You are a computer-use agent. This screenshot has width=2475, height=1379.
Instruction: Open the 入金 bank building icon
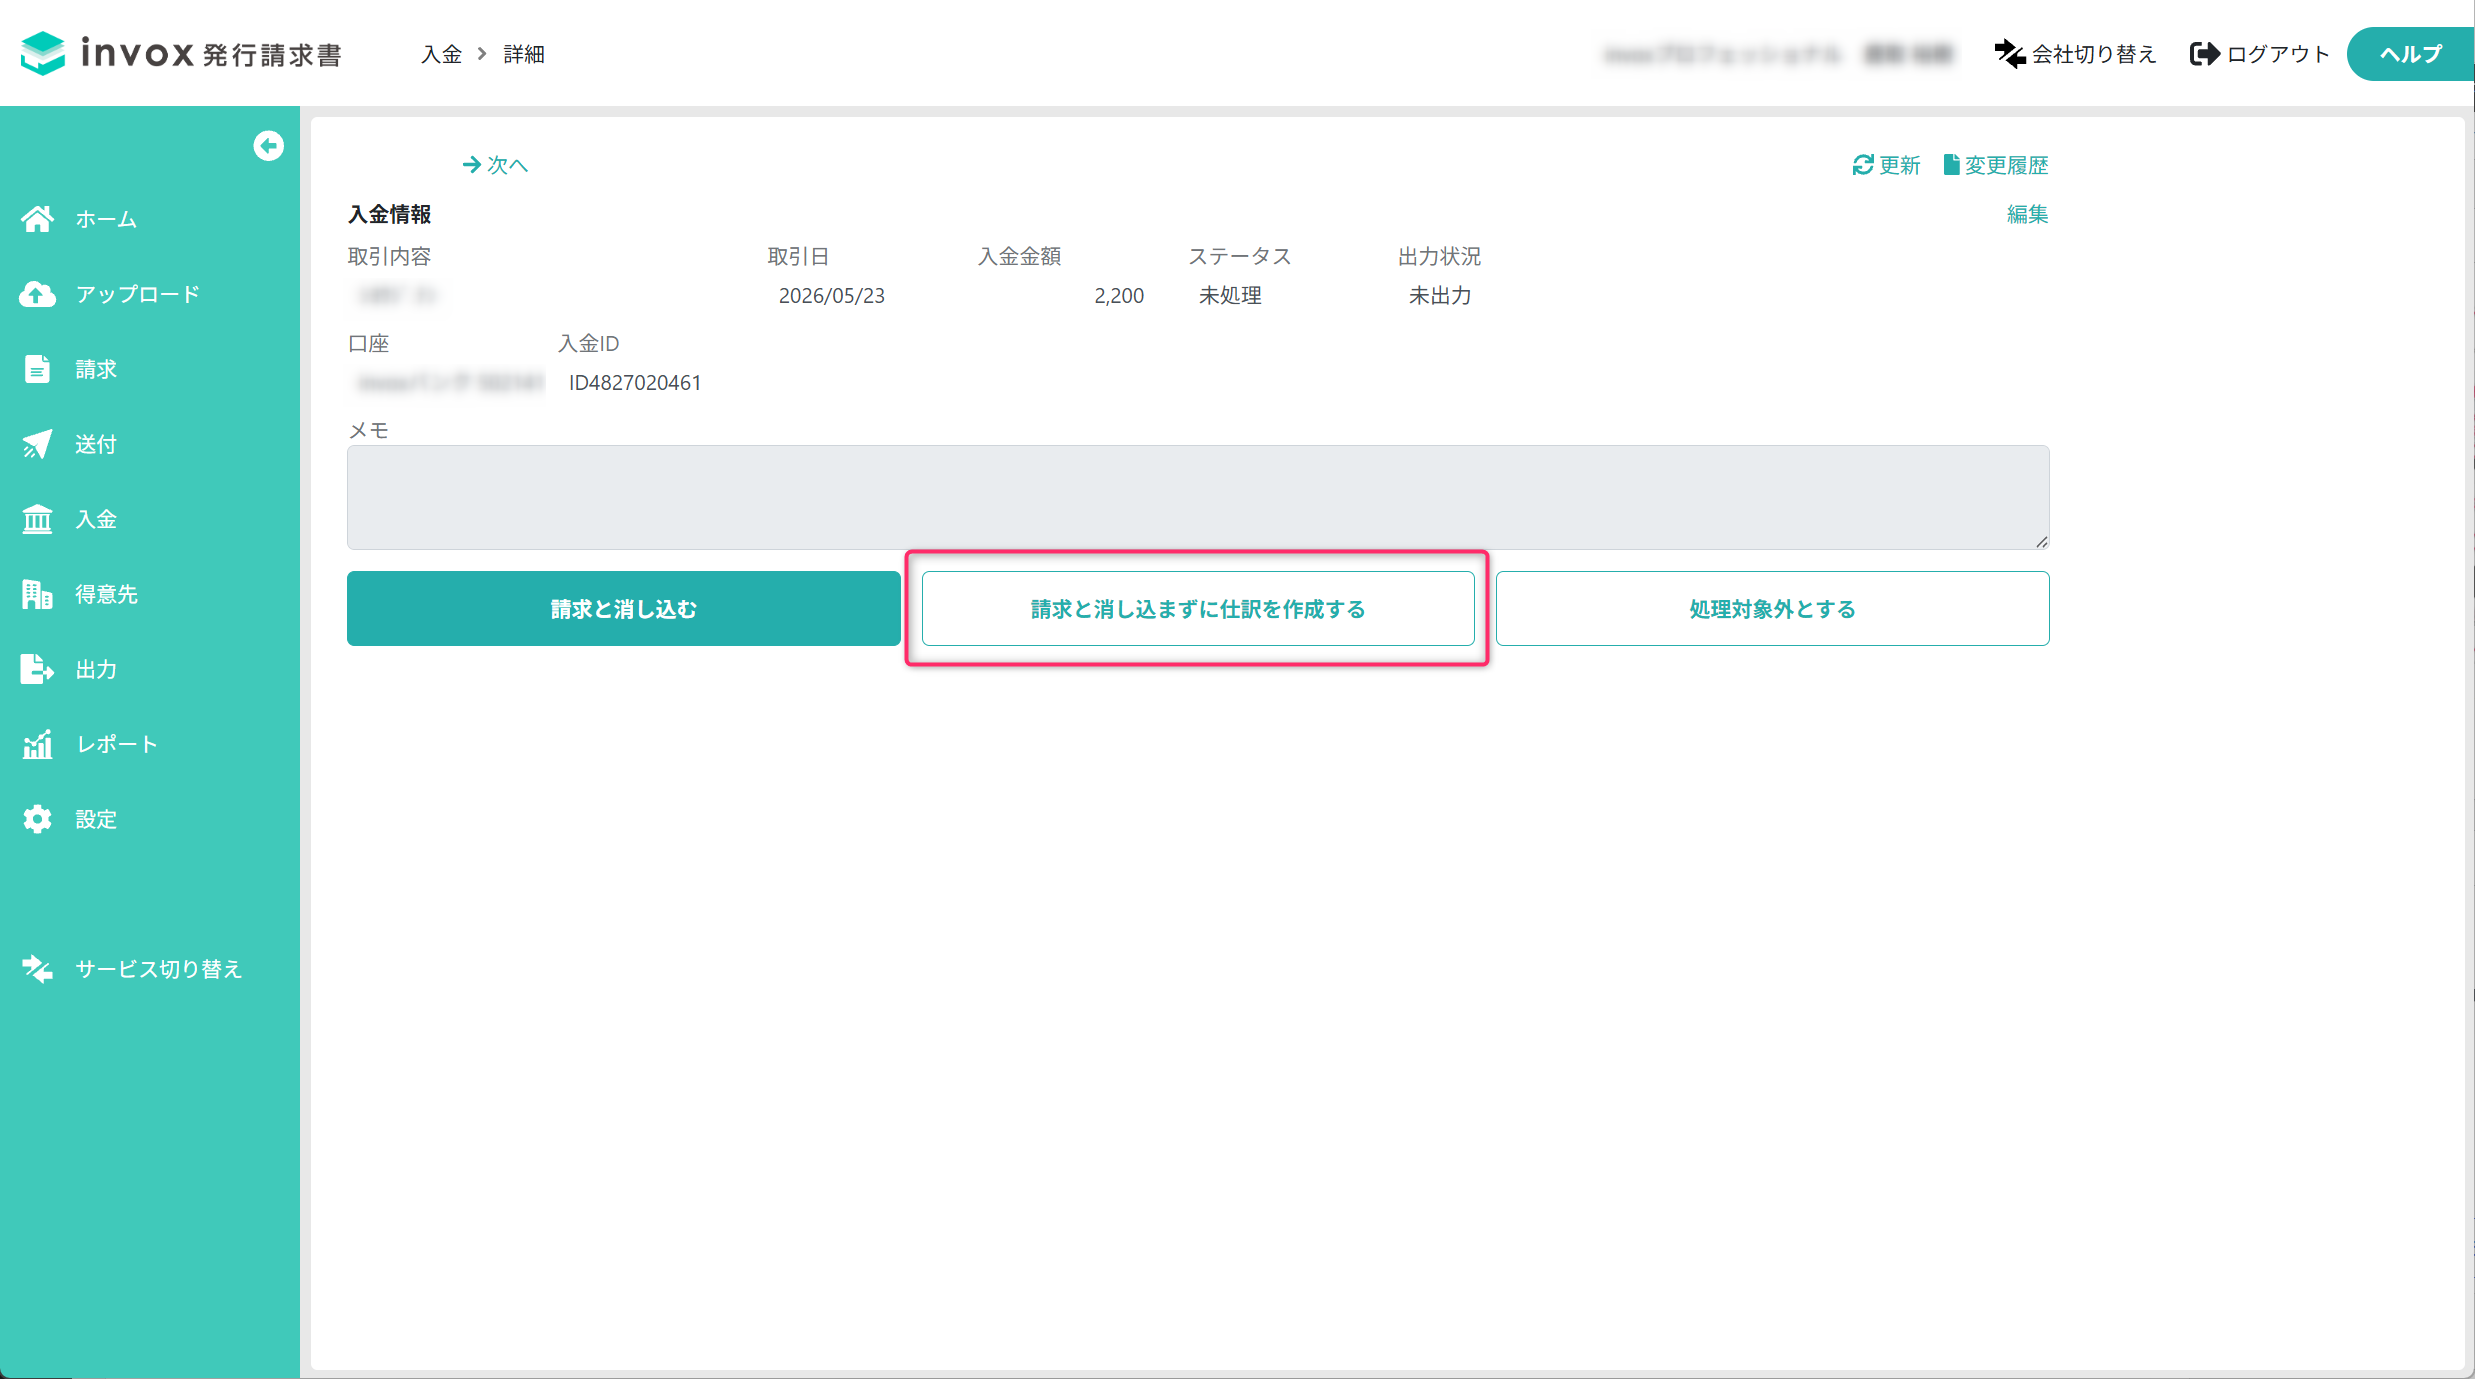tap(37, 519)
